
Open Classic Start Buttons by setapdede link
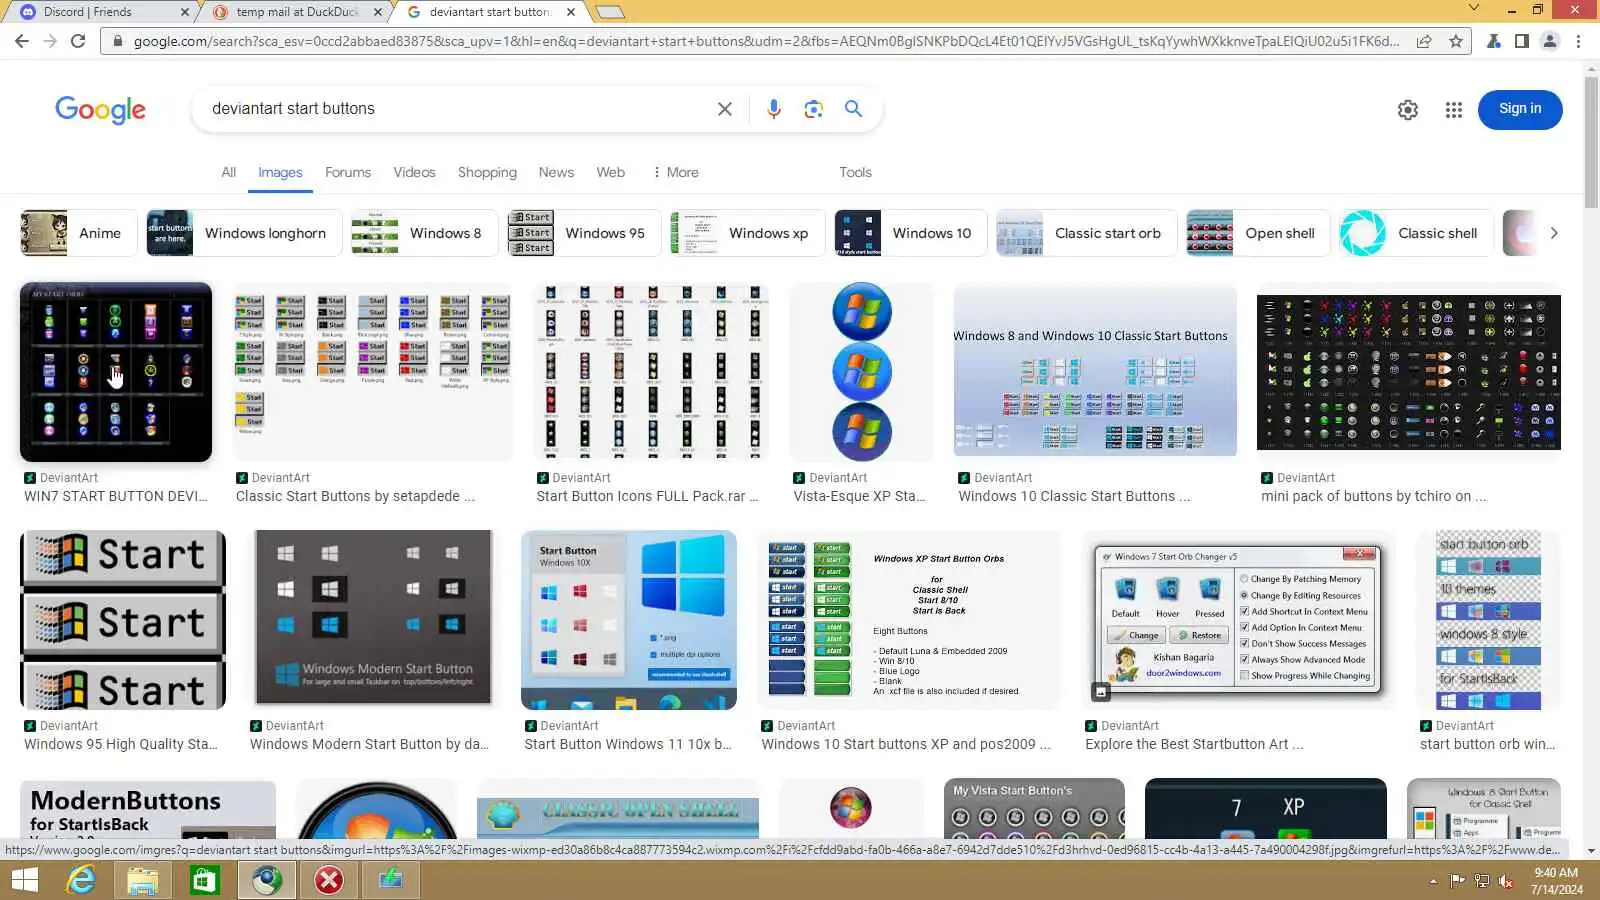(x=355, y=496)
